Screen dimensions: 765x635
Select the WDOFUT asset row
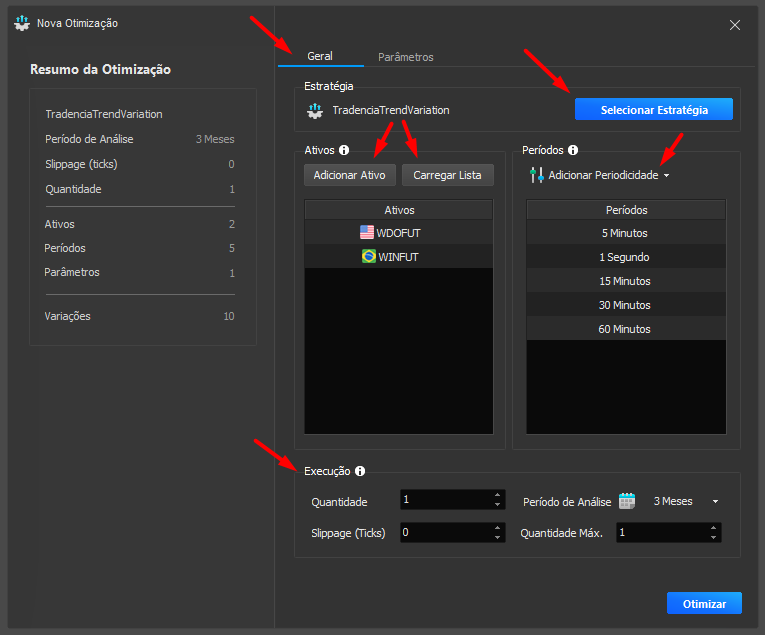tap(399, 233)
